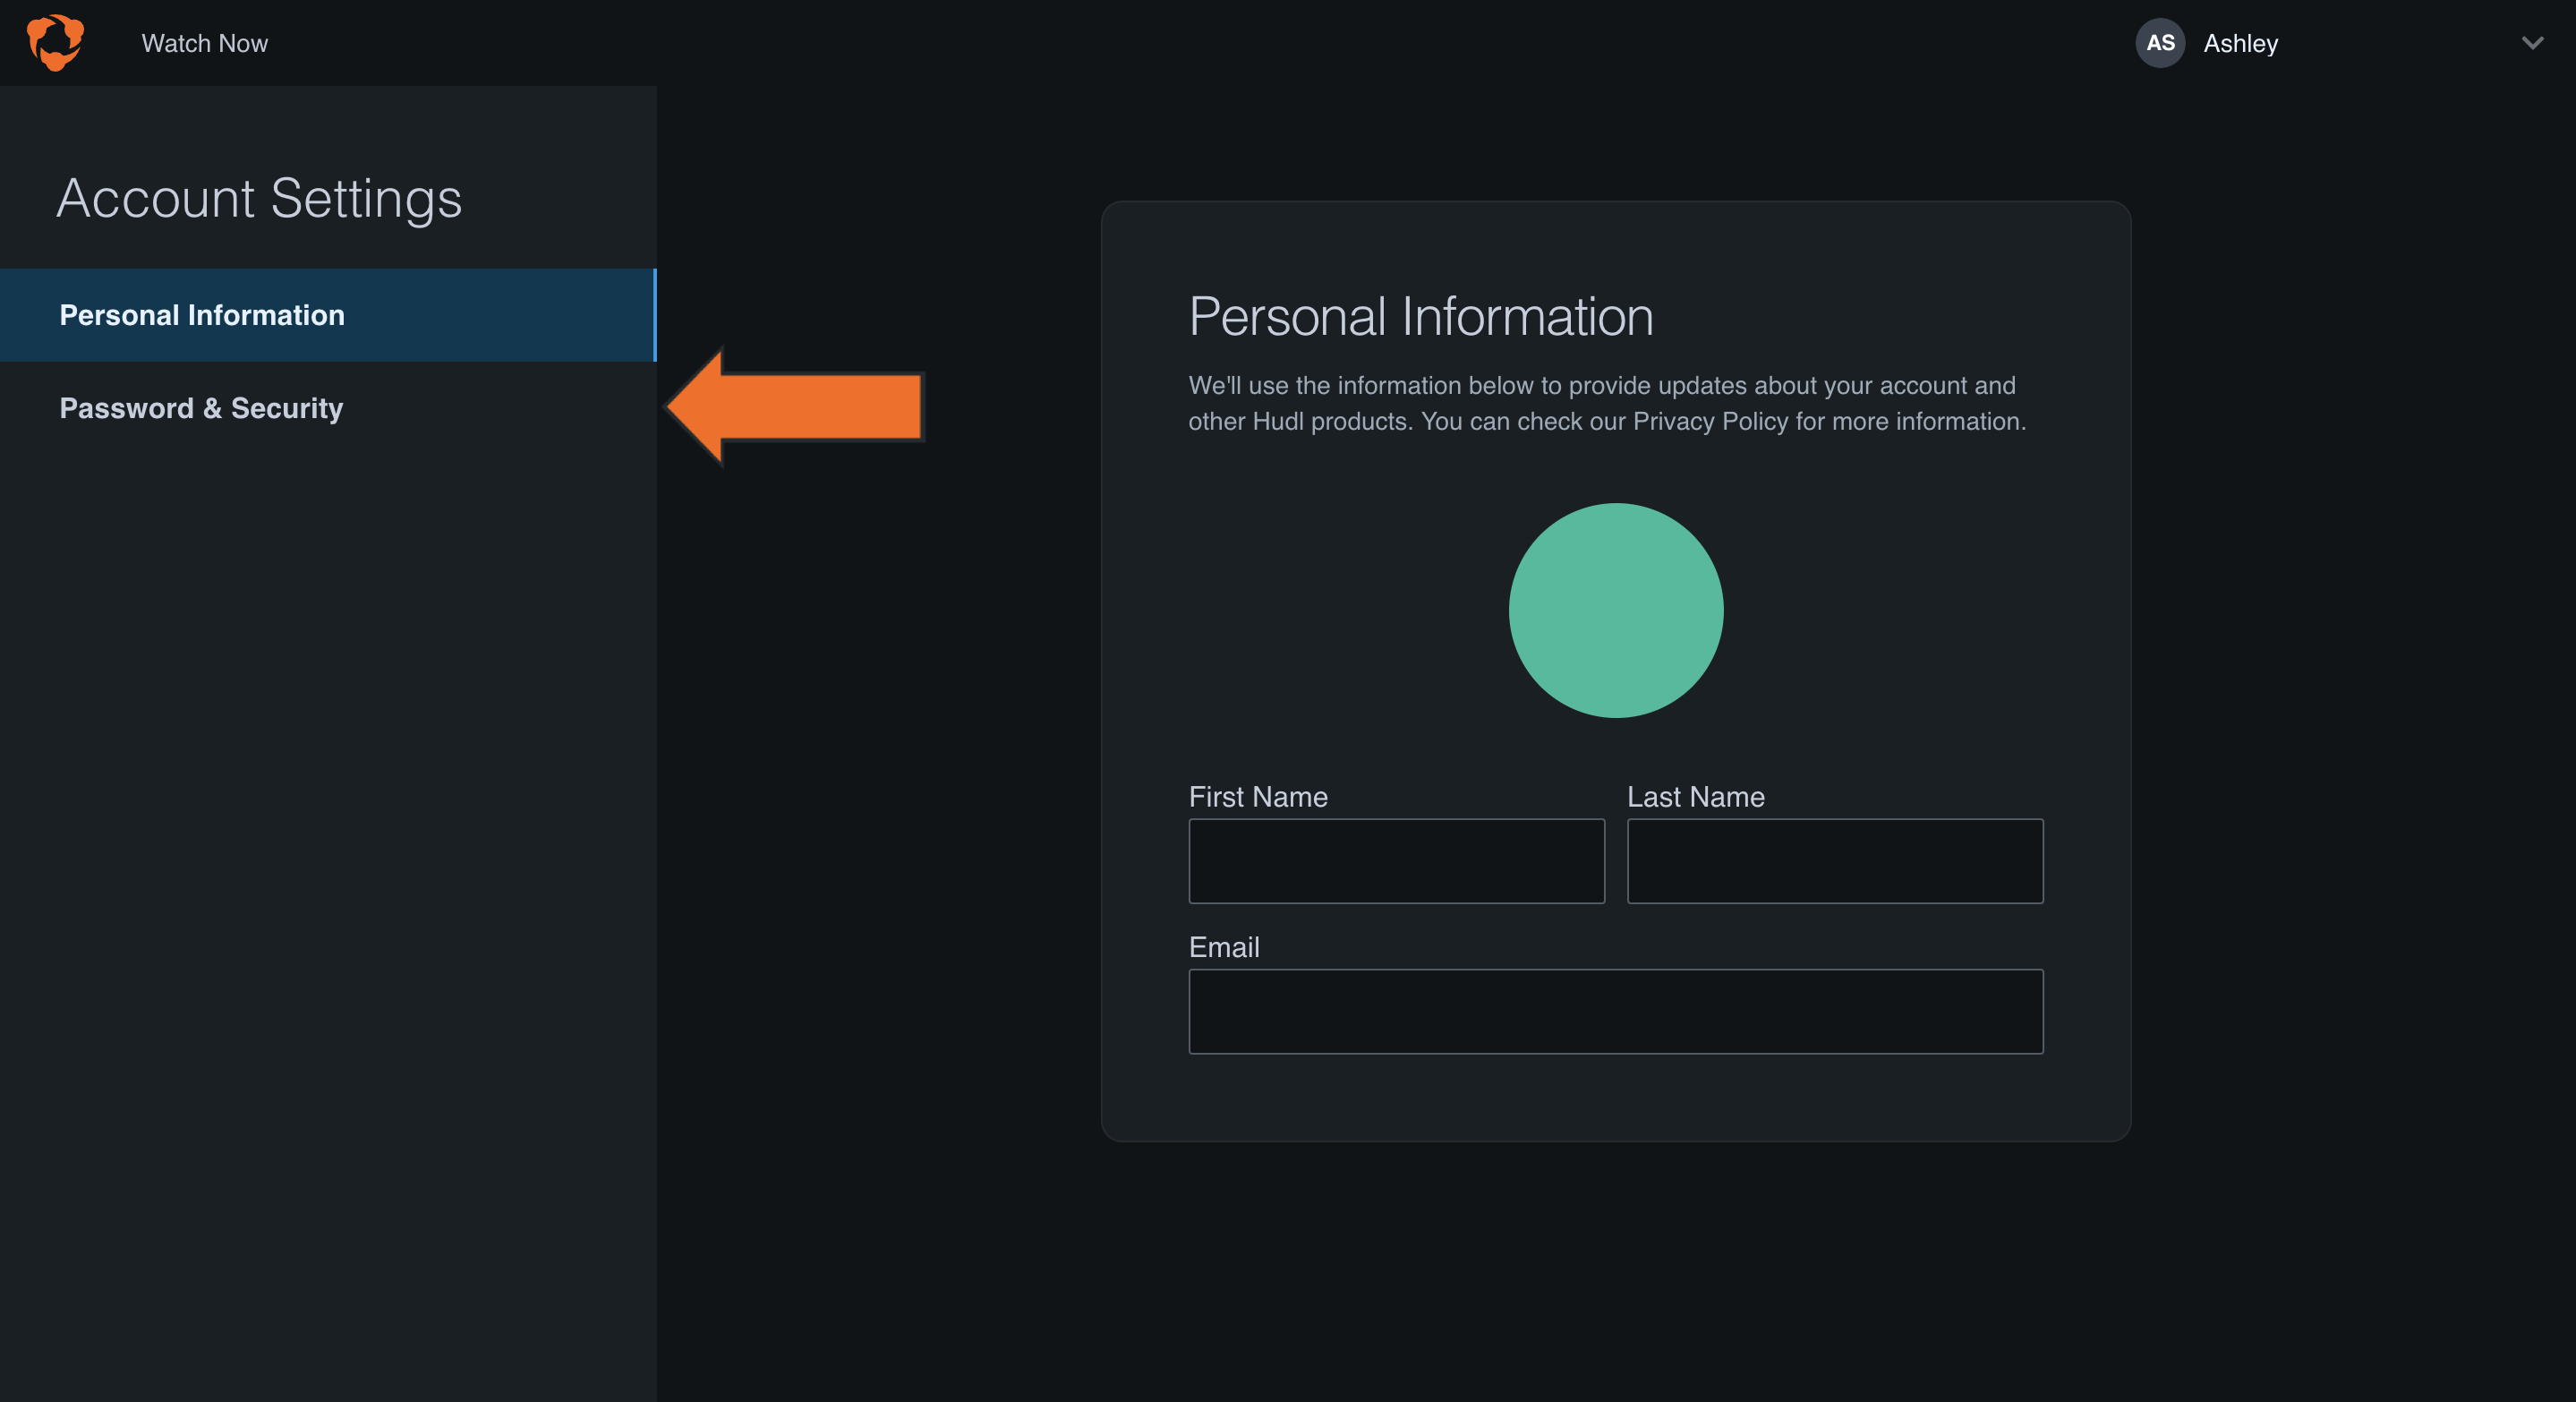The width and height of the screenshot is (2576, 1402).
Task: Click the Hudl logo icon
Action: [56, 43]
